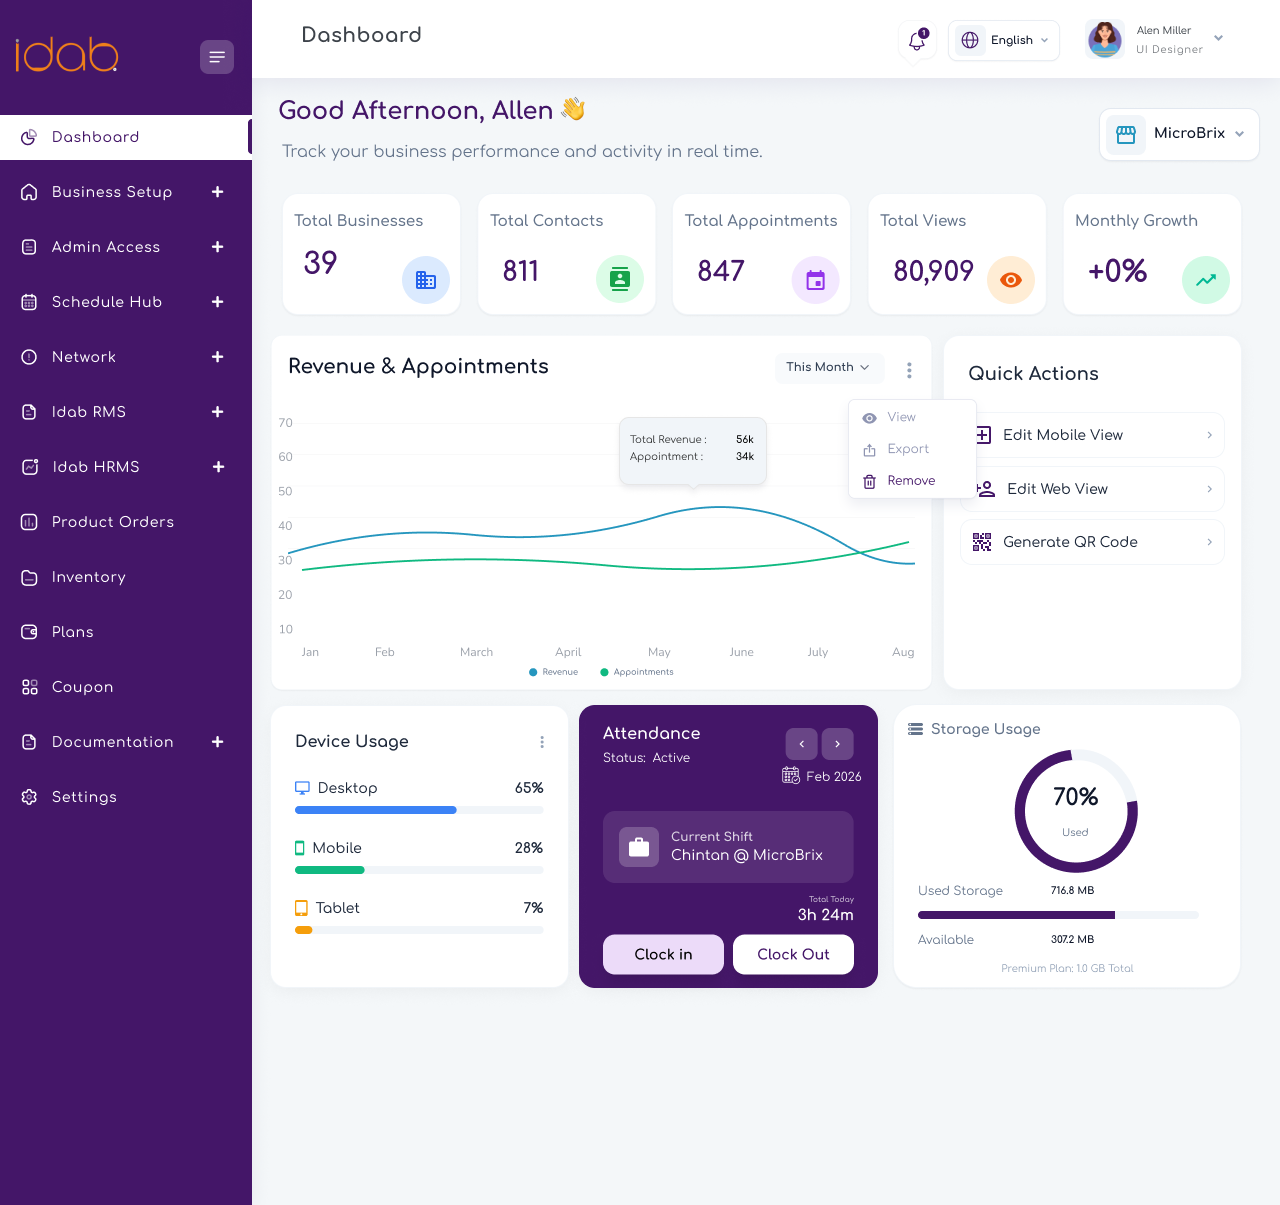Collapse sidebar with the hamburger menu icon
Image resolution: width=1280 pixels, height=1205 pixels.
click(x=217, y=57)
